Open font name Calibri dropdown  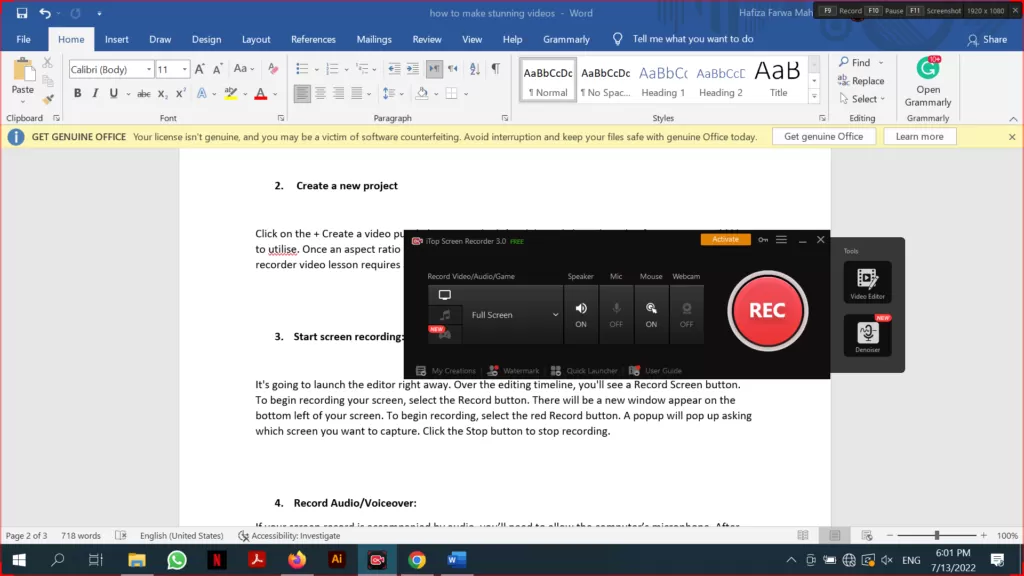coord(149,69)
